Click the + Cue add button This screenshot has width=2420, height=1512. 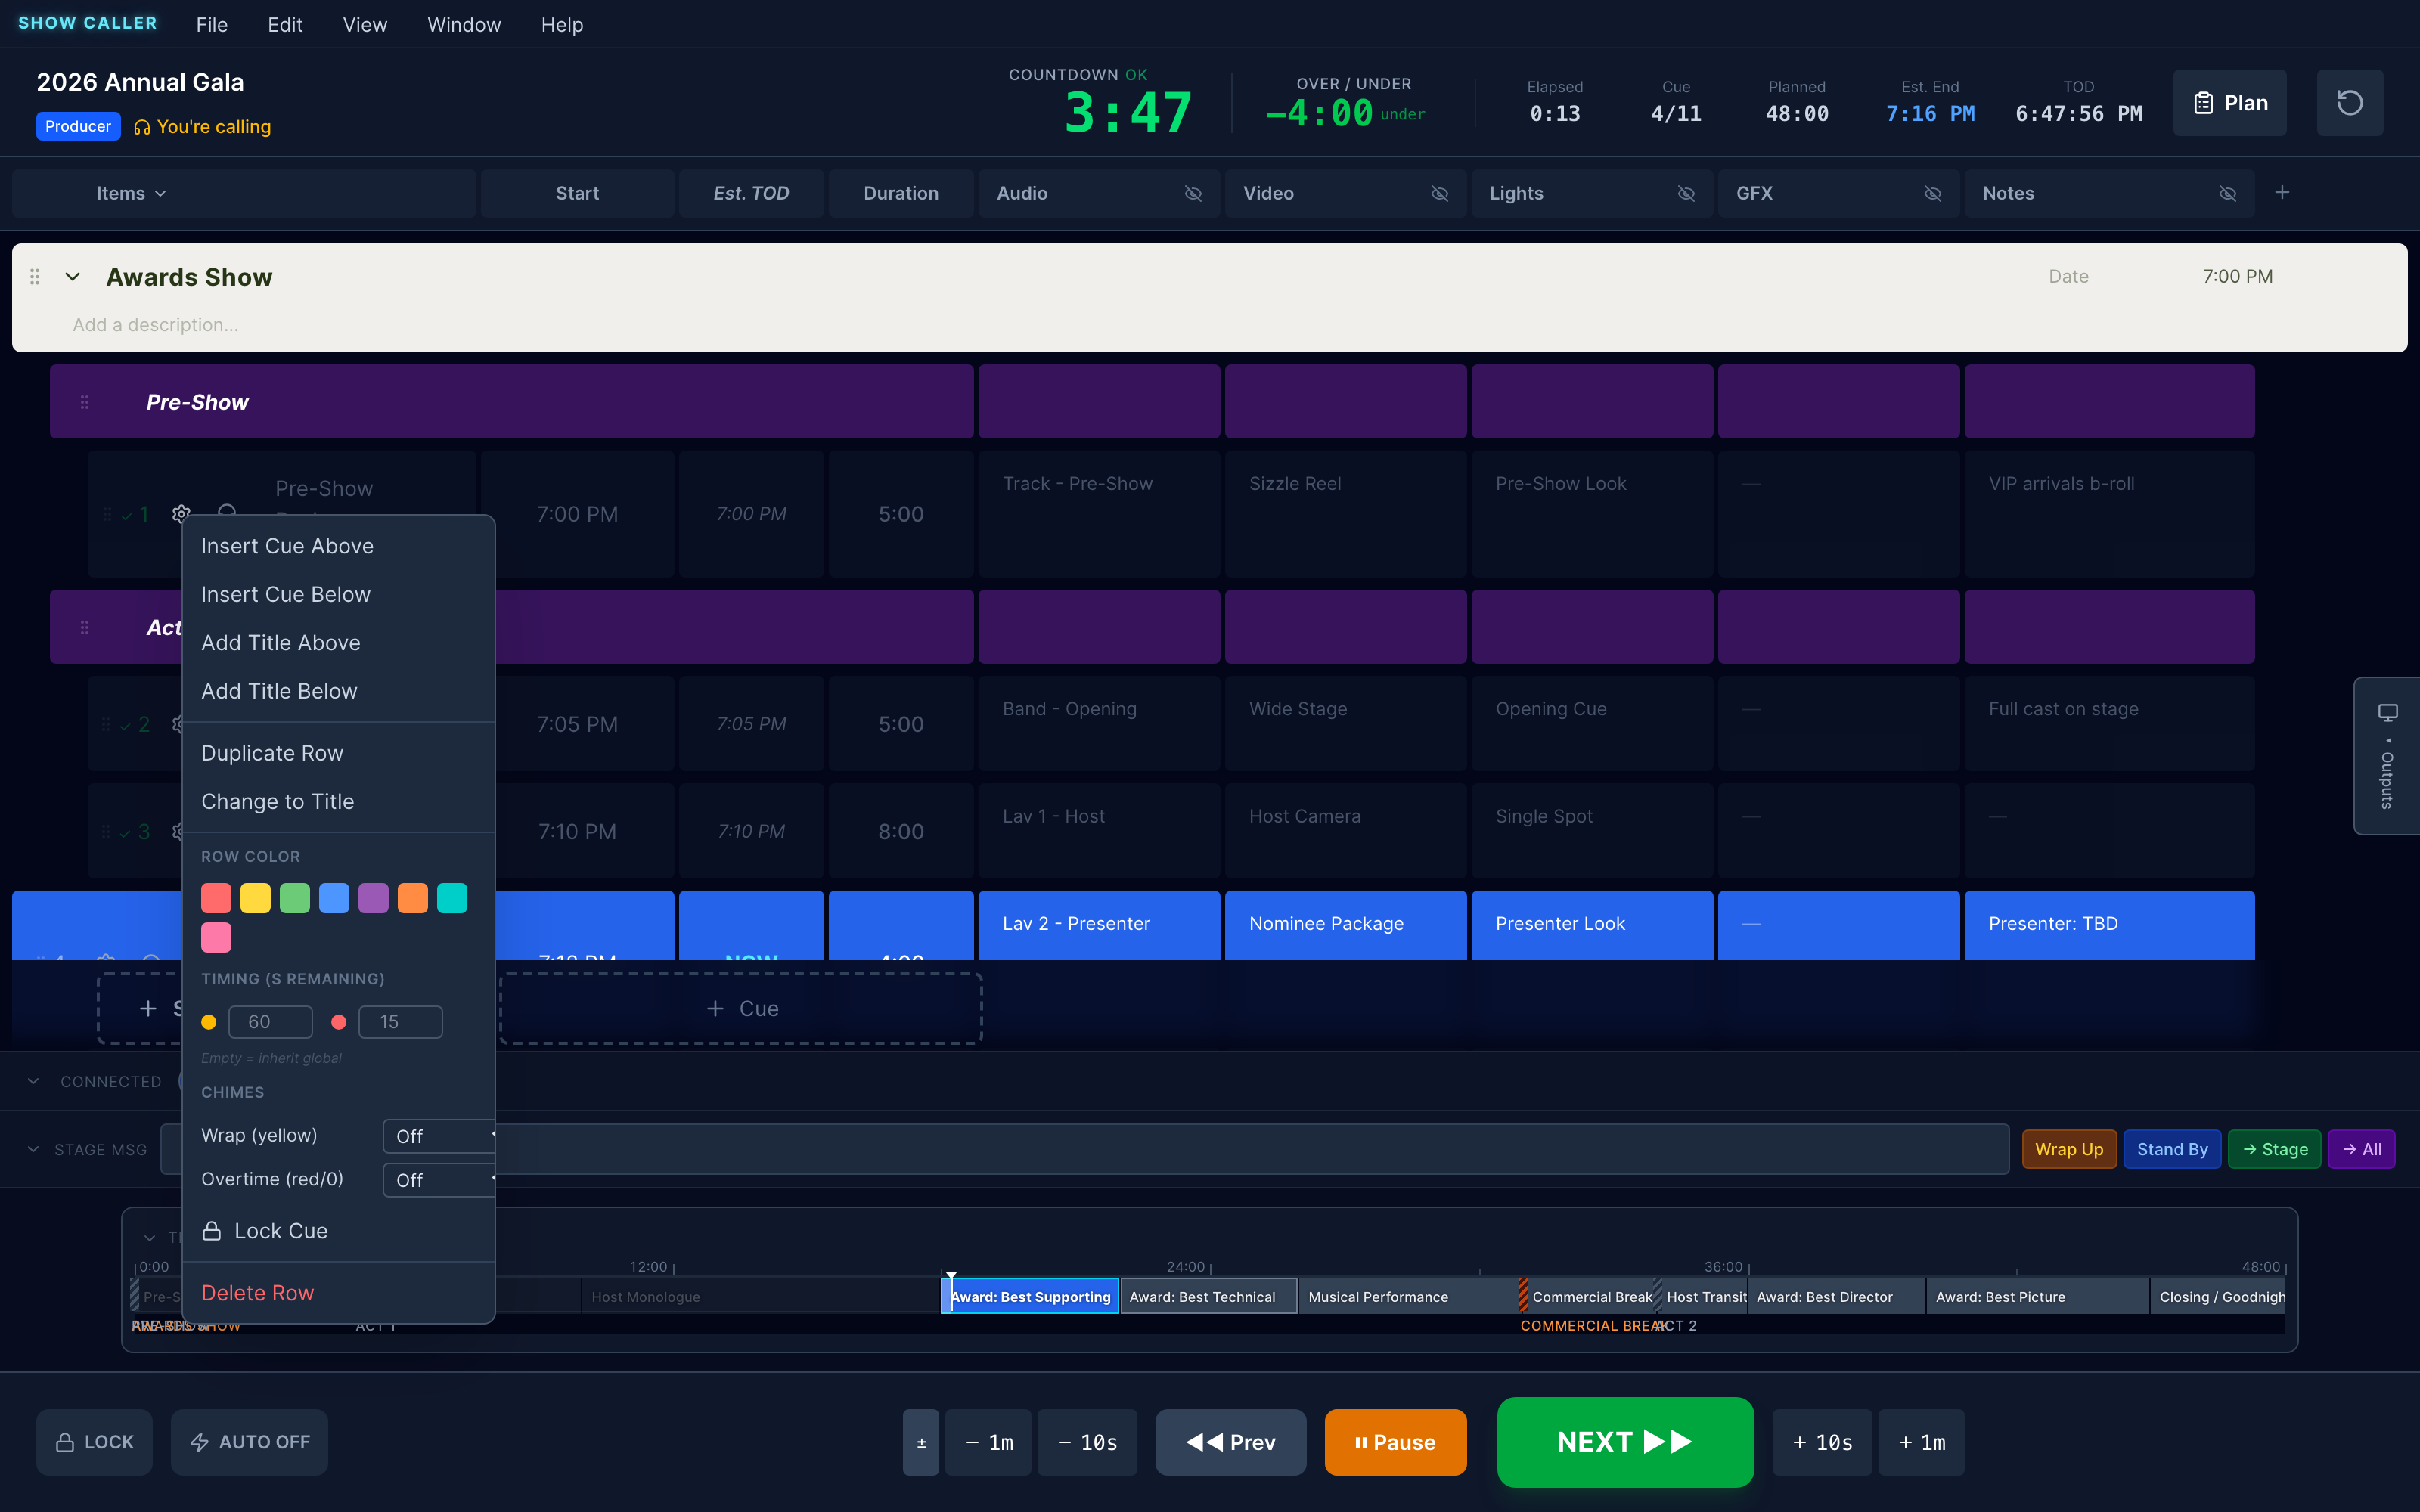(741, 1009)
